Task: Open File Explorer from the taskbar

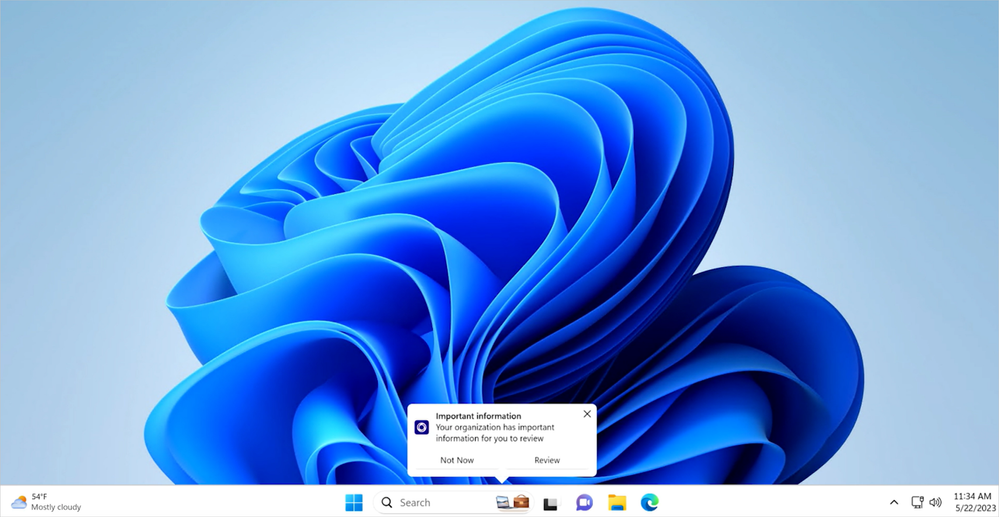Action: pos(617,503)
